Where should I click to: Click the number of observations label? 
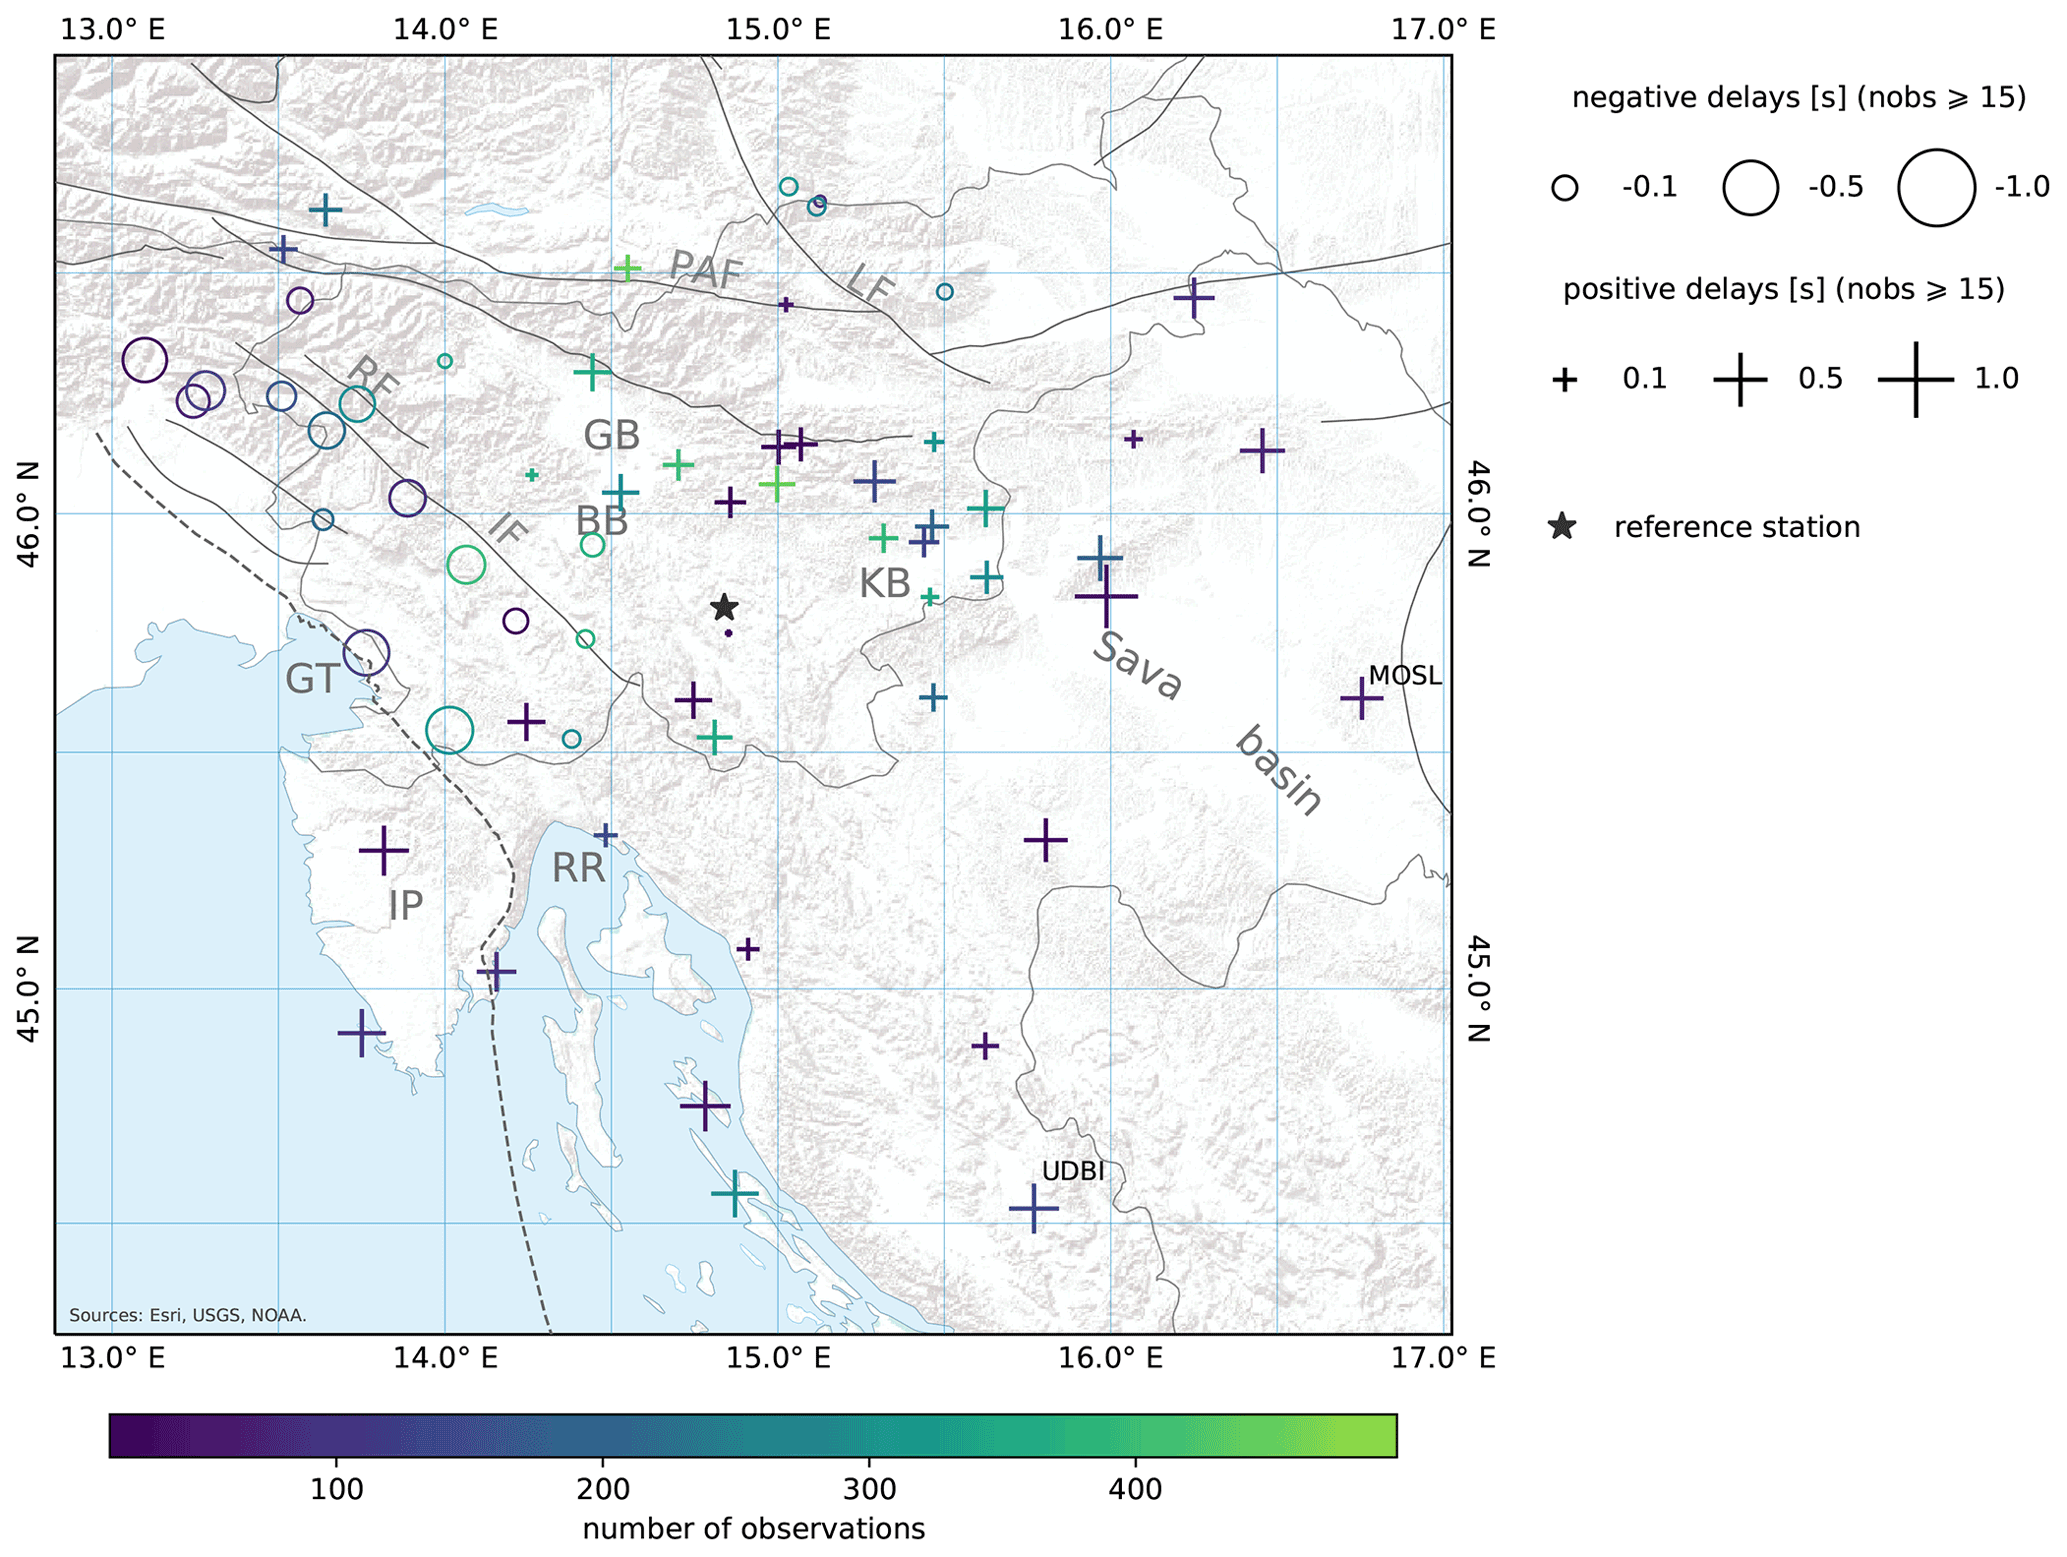[753, 1529]
